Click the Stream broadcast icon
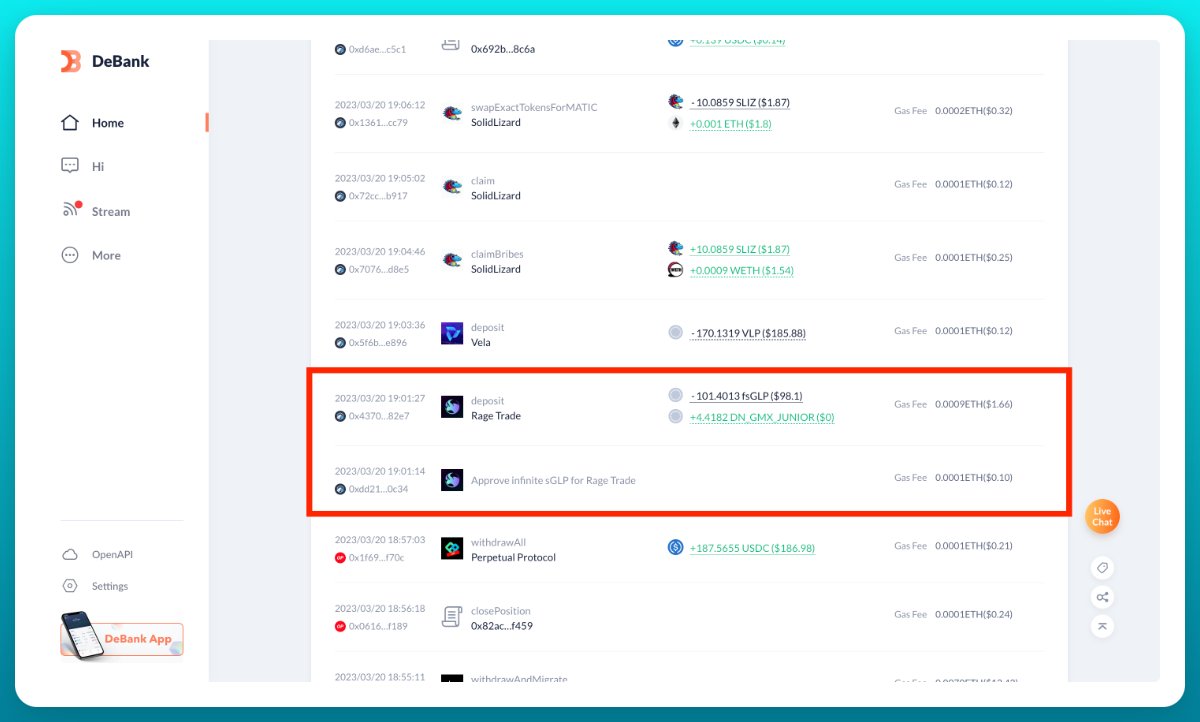This screenshot has height=722, width=1200. coord(71,209)
